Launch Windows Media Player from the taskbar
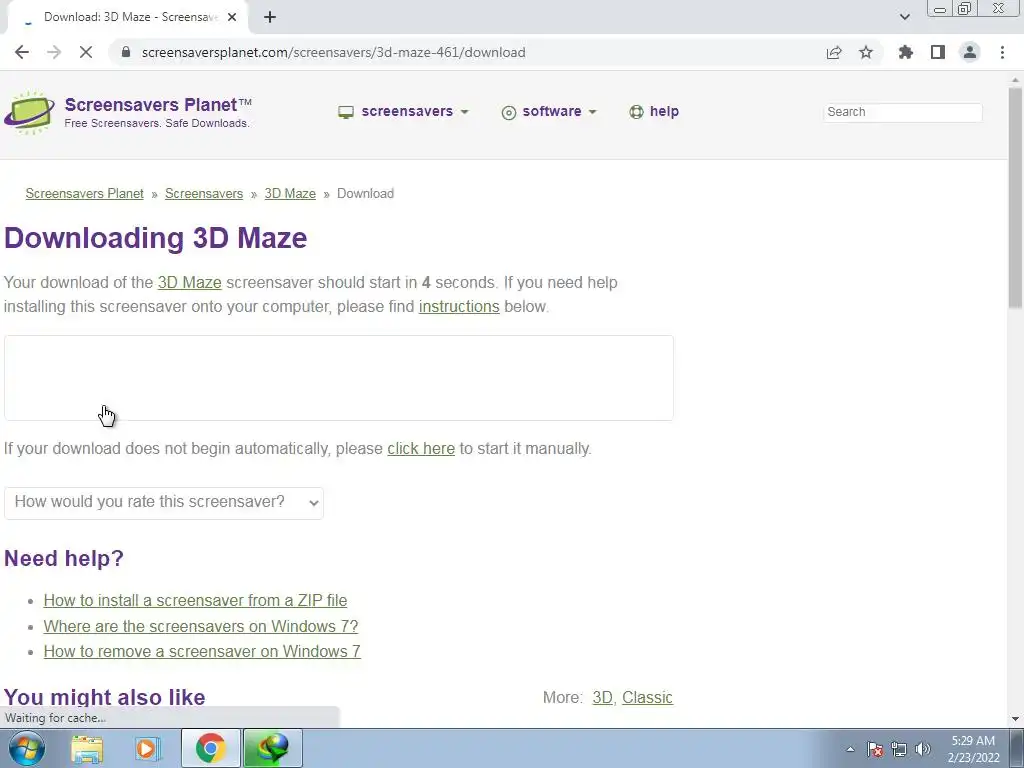The height and width of the screenshot is (768, 1024). [148, 748]
